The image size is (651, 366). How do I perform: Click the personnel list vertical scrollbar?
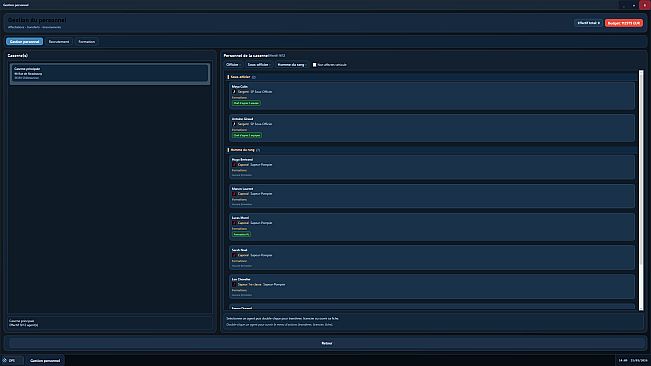pyautogui.click(x=641, y=190)
